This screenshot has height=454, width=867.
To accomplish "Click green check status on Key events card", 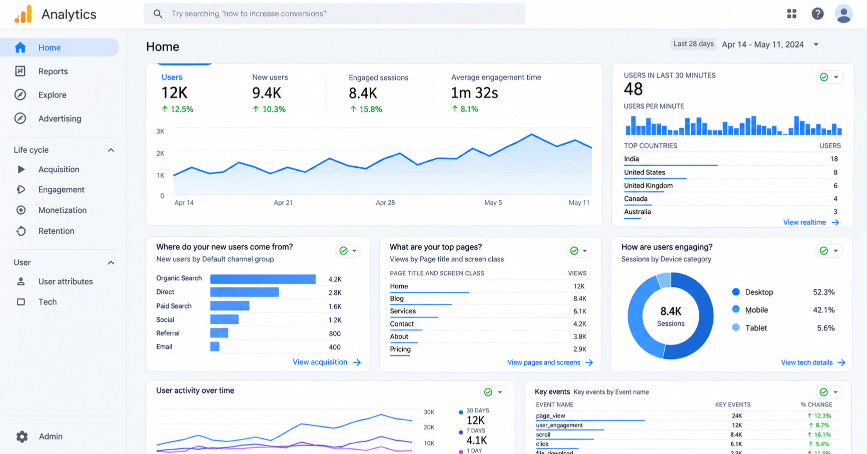I will coord(824,392).
